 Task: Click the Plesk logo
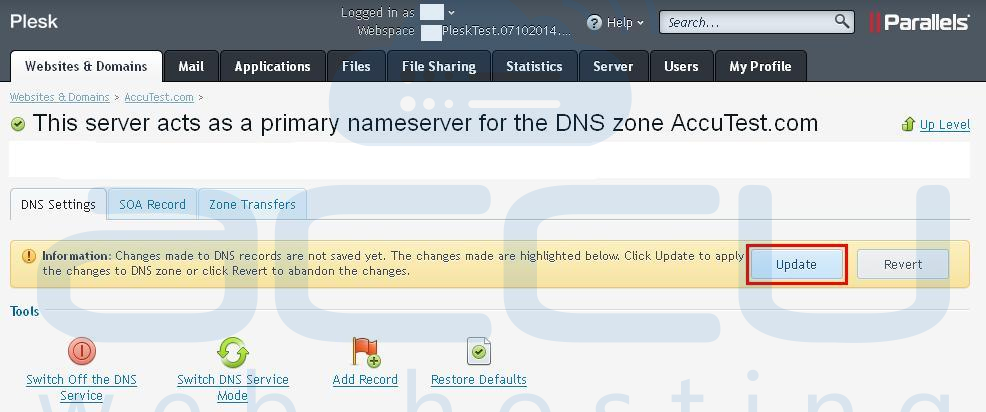click(x=34, y=21)
